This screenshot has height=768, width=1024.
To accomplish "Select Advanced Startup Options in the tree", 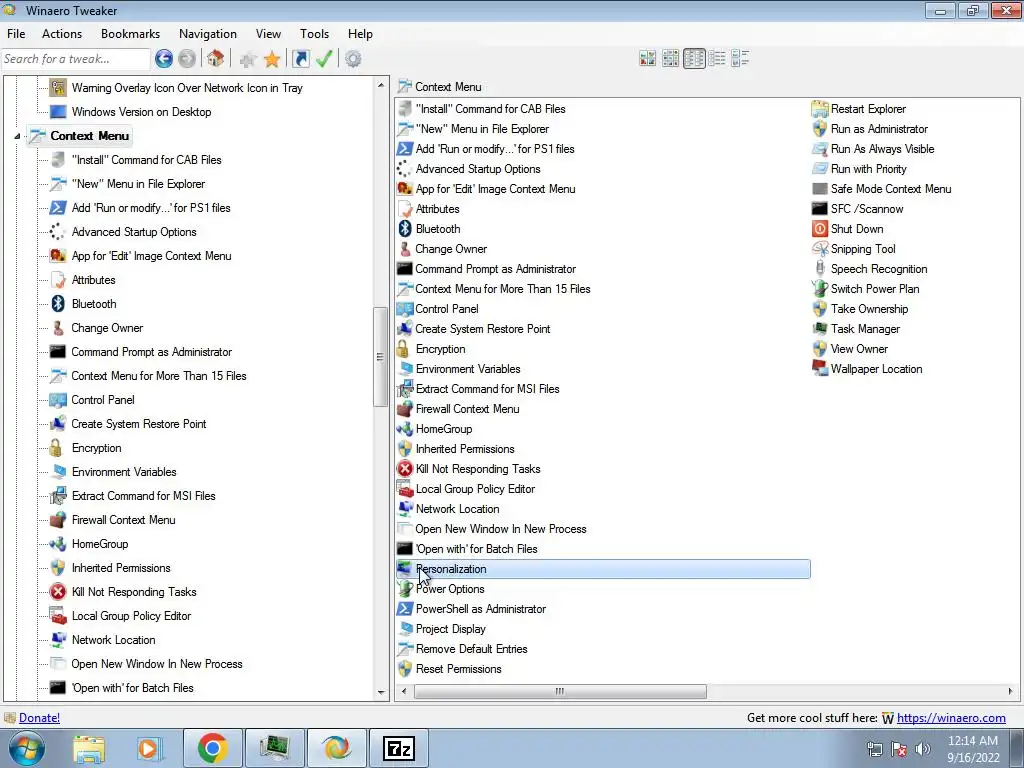I will (134, 232).
